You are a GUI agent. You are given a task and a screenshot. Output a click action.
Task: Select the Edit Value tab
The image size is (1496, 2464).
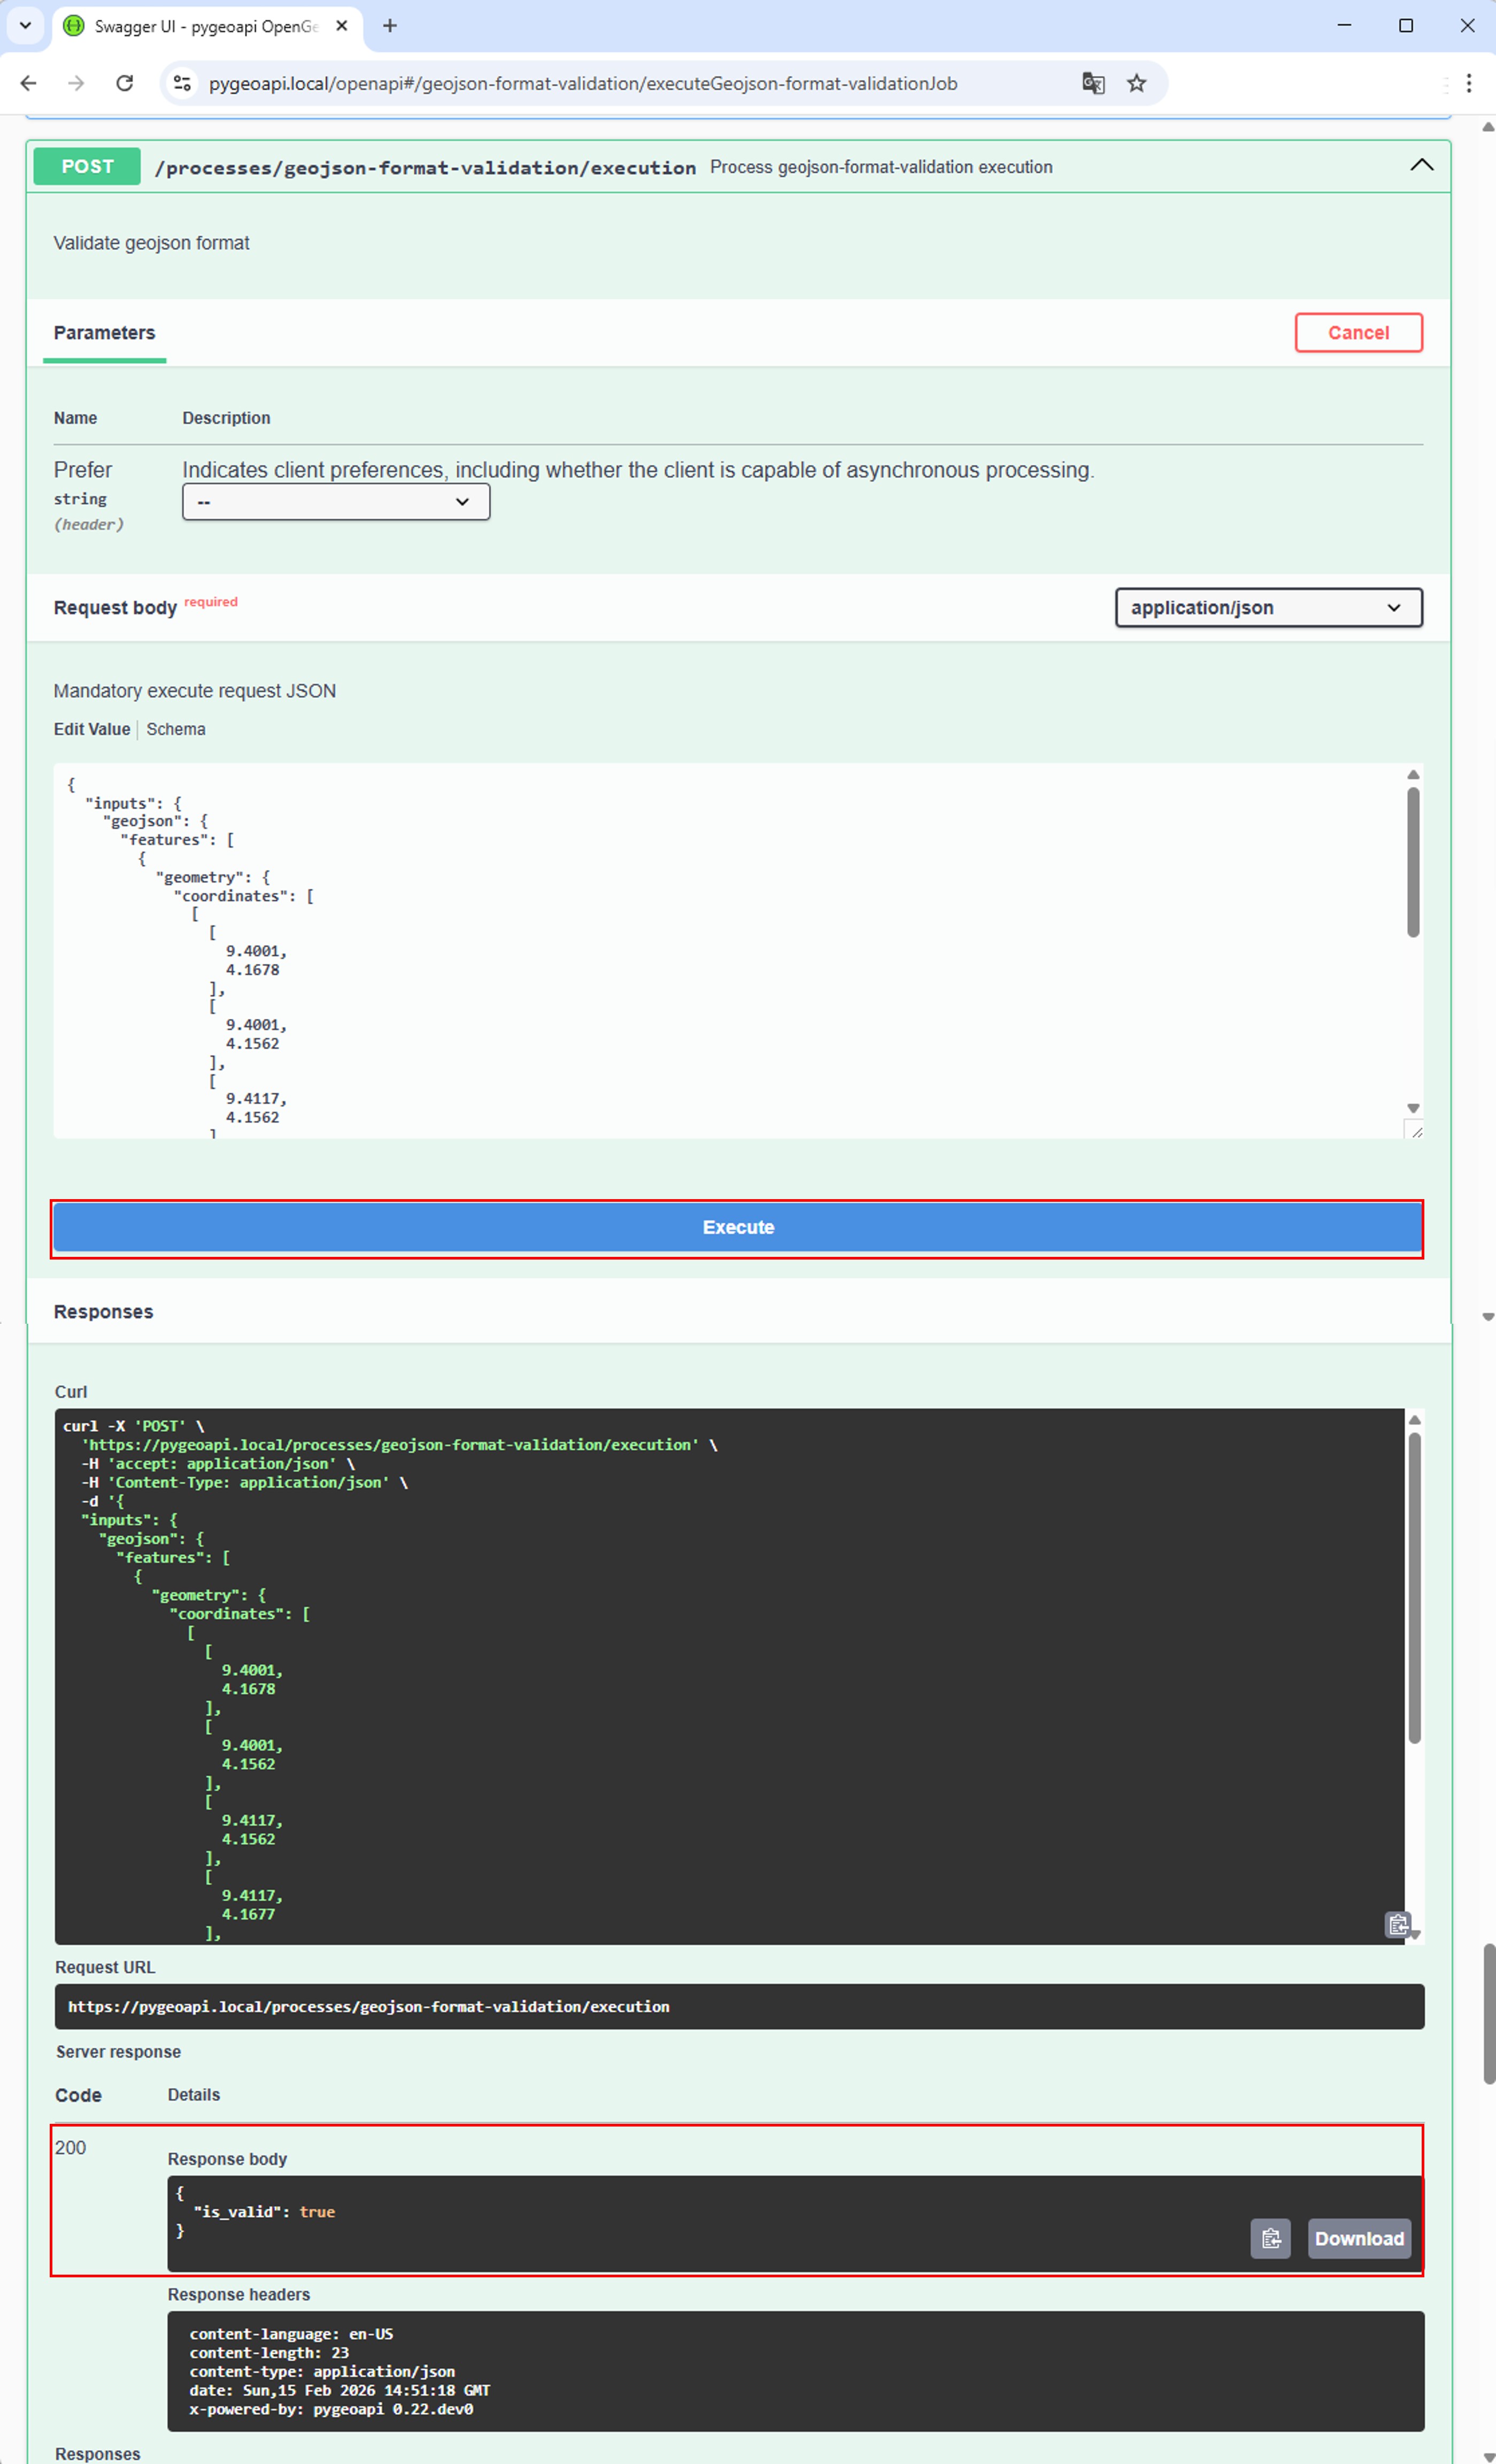tap(92, 729)
